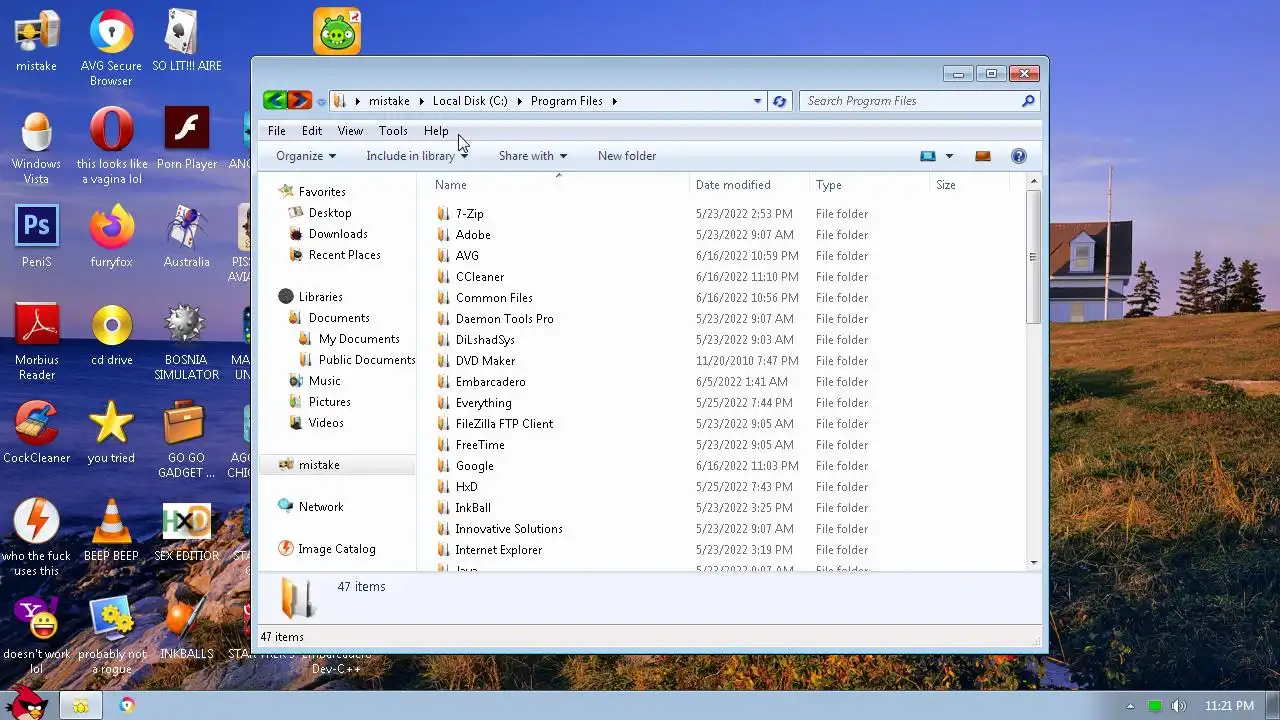Viewport: 1280px width, 720px height.
Task: Select the PeniS Photoshop desktop icon
Action: tap(36, 236)
